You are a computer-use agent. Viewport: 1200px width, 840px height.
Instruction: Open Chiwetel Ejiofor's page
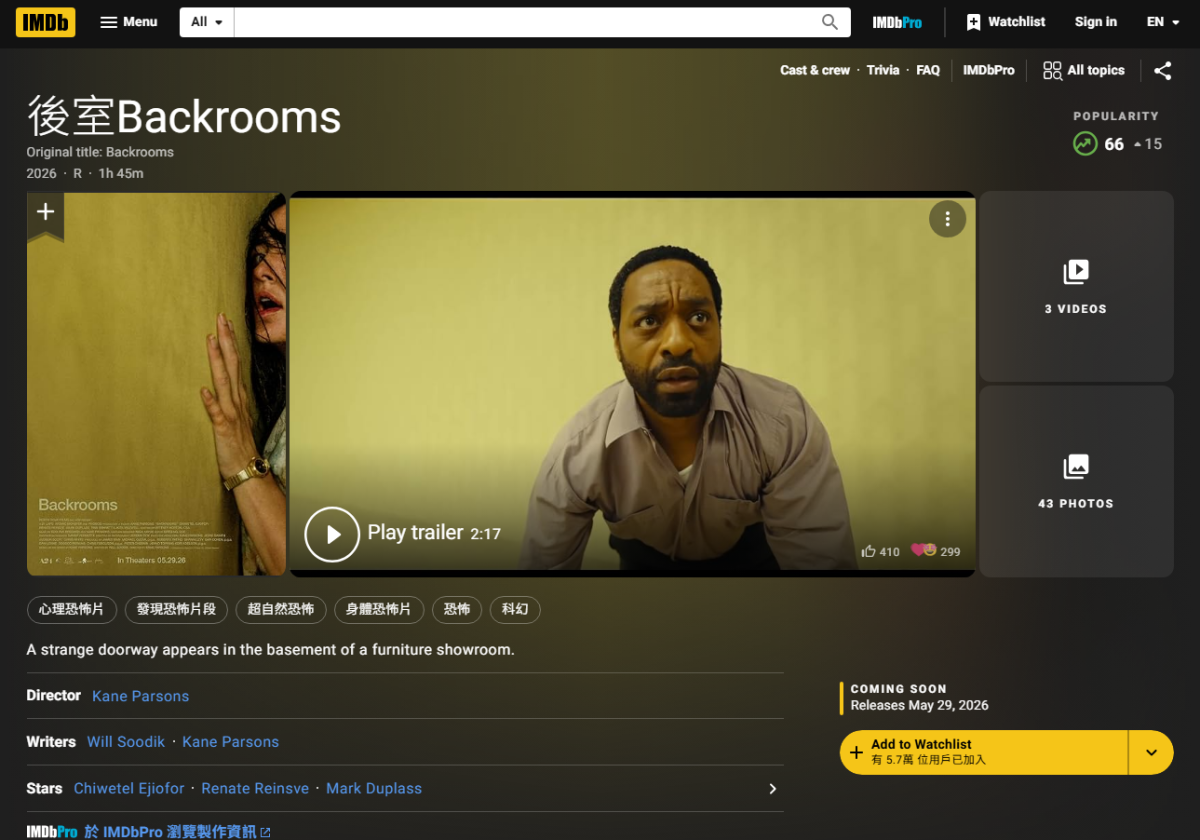pos(129,788)
